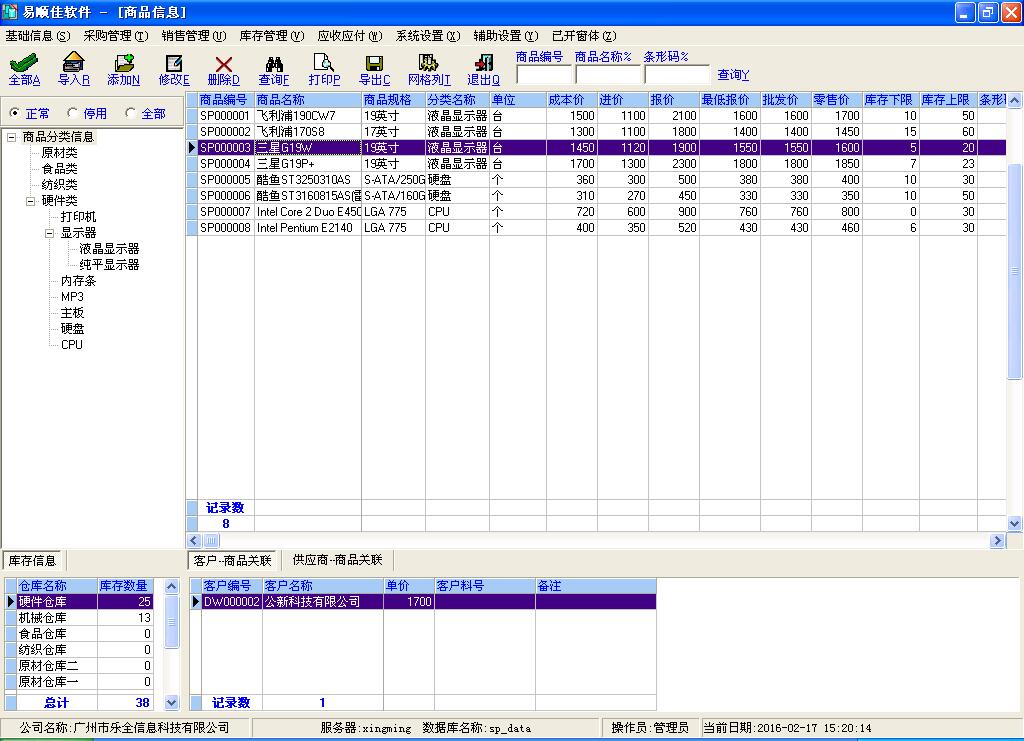
Task: Select the 全部 radio button filter
Action: point(131,114)
